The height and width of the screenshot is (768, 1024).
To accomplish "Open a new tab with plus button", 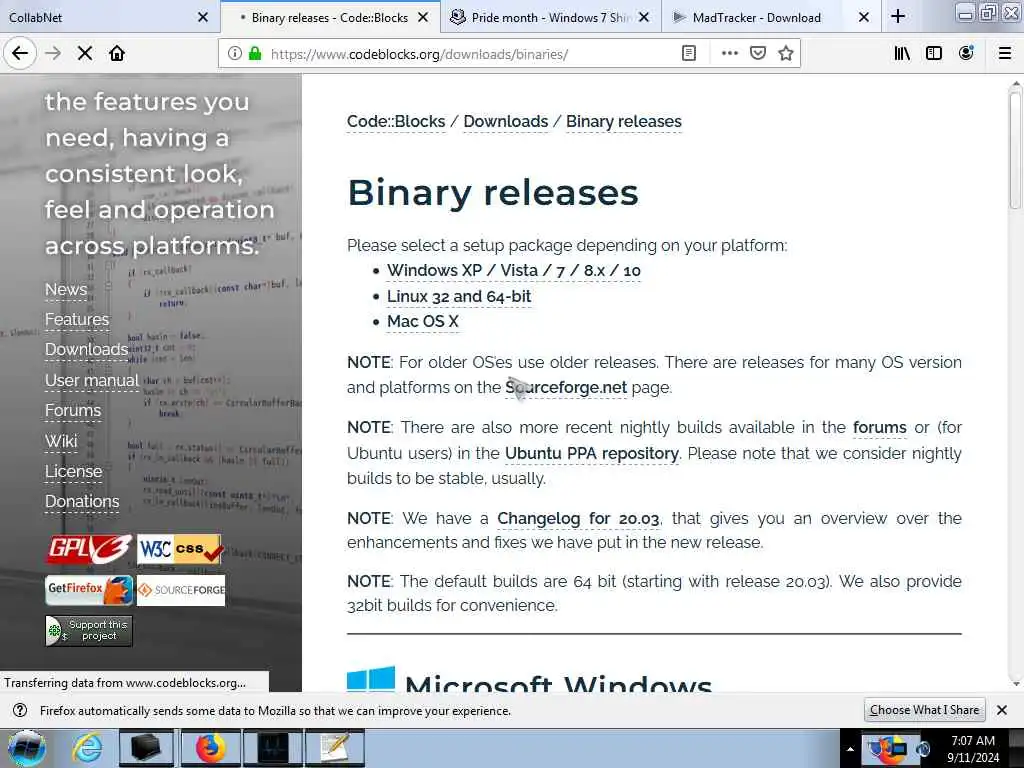I will coord(898,16).
